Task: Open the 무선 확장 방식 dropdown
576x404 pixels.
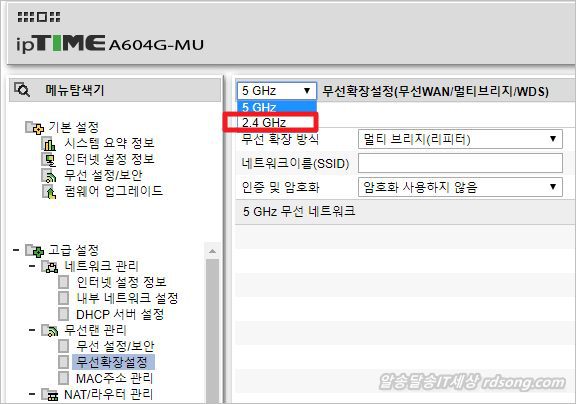Action: coord(460,139)
